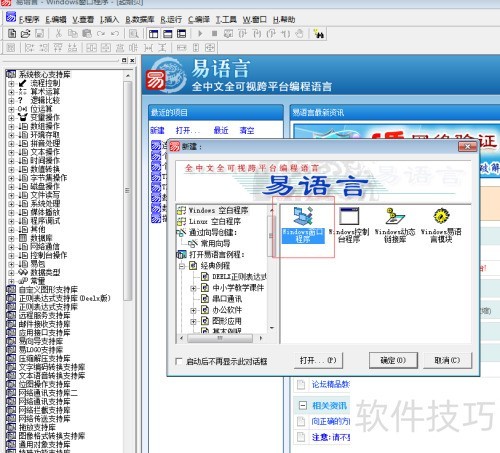Image resolution: width=500 pixels, height=453 pixels.
Task: Open the F.程序 menu
Action: (x=29, y=20)
